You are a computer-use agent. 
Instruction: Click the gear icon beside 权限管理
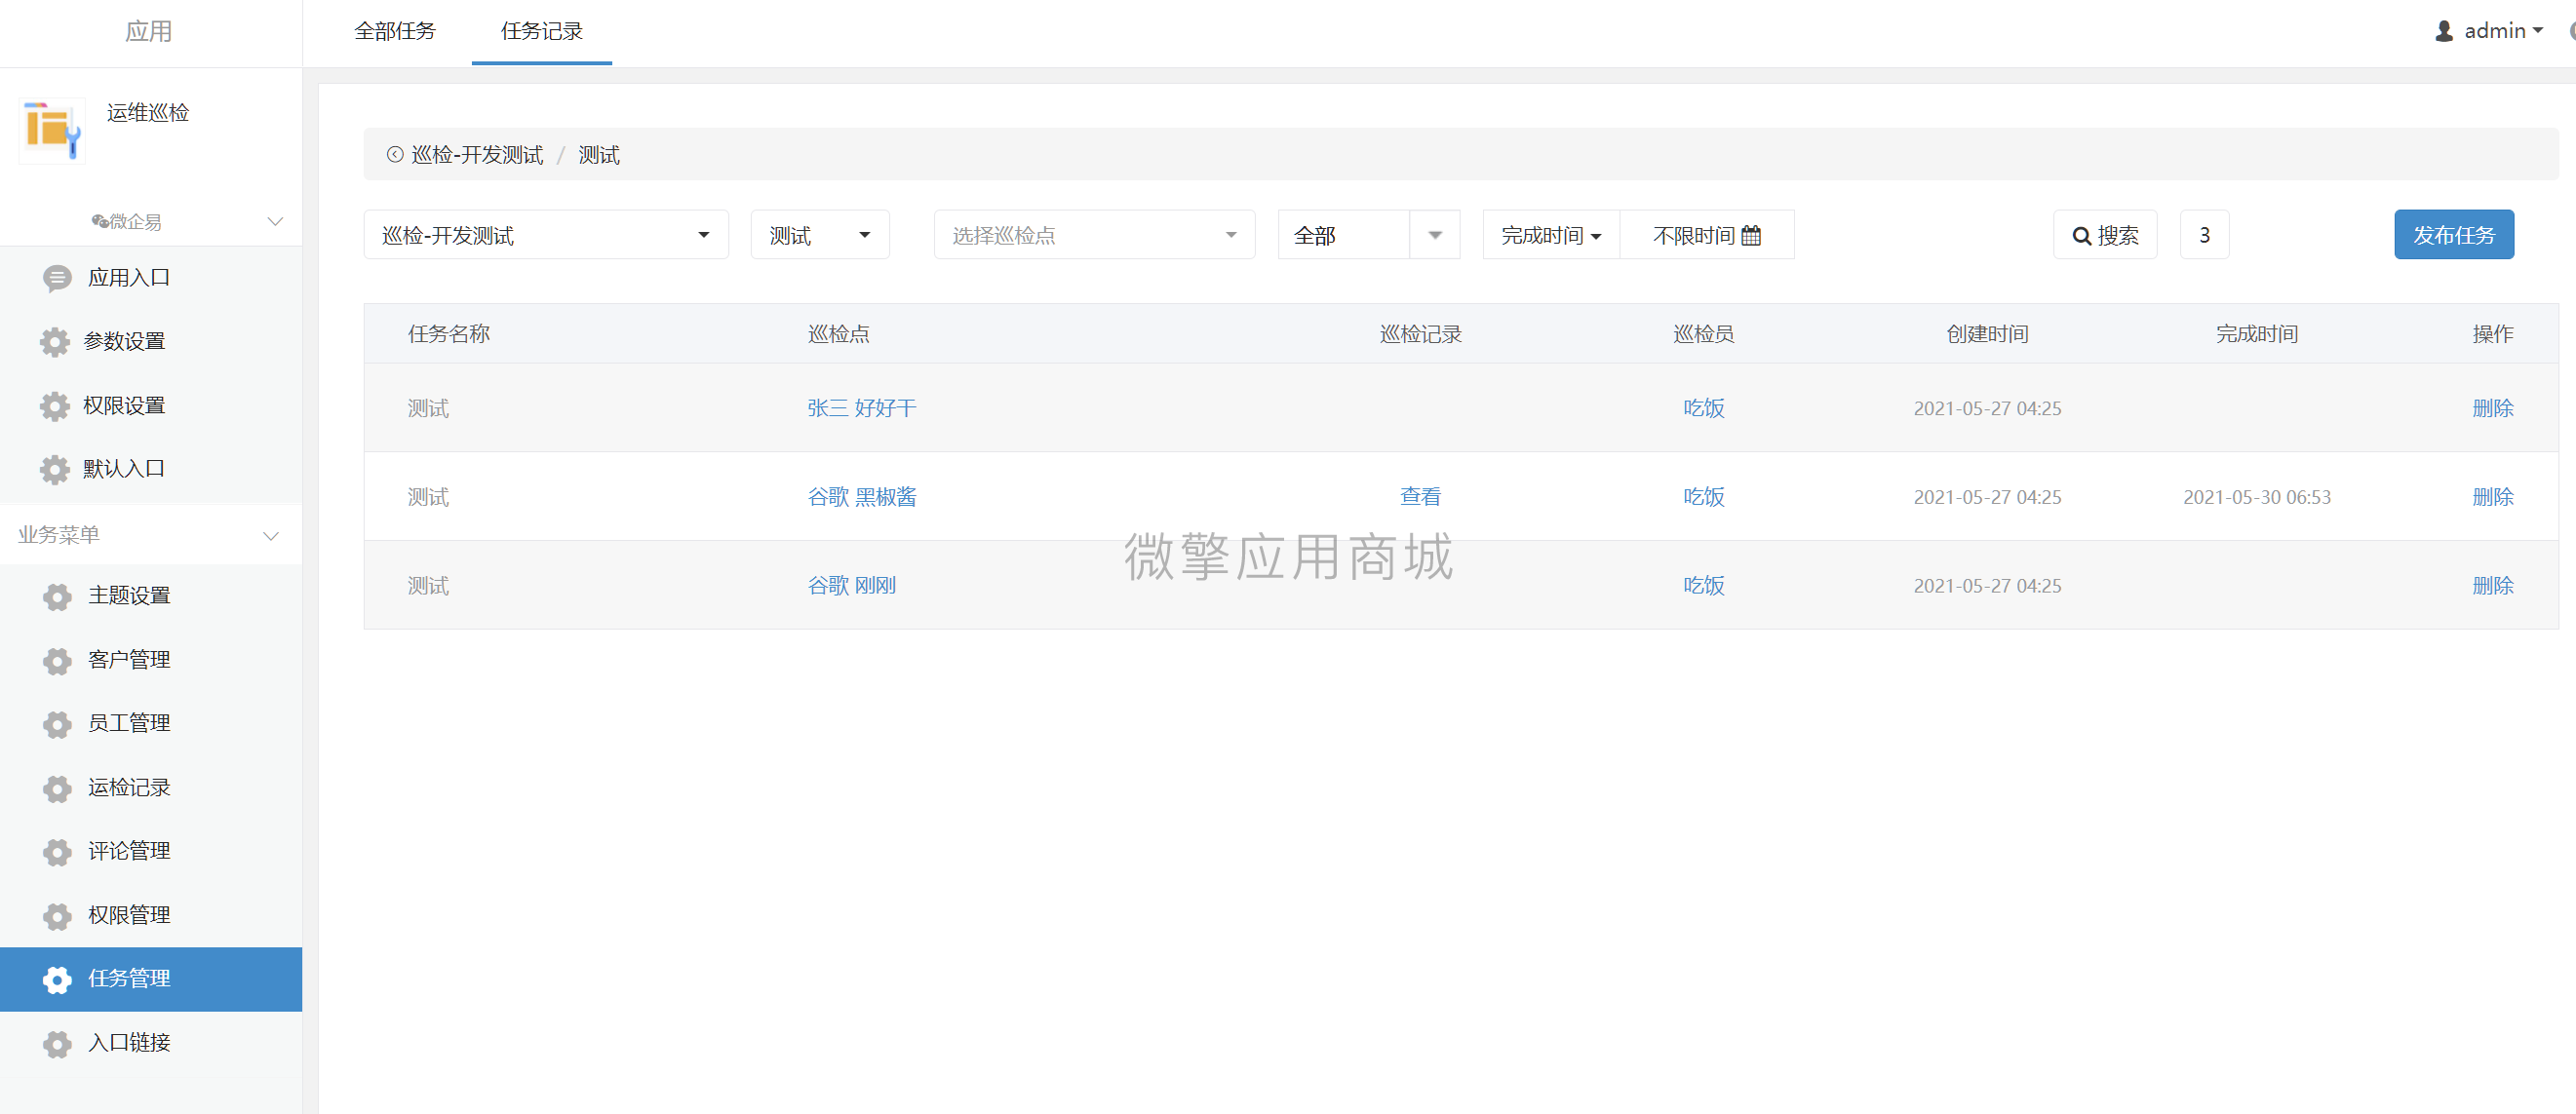click(x=57, y=915)
